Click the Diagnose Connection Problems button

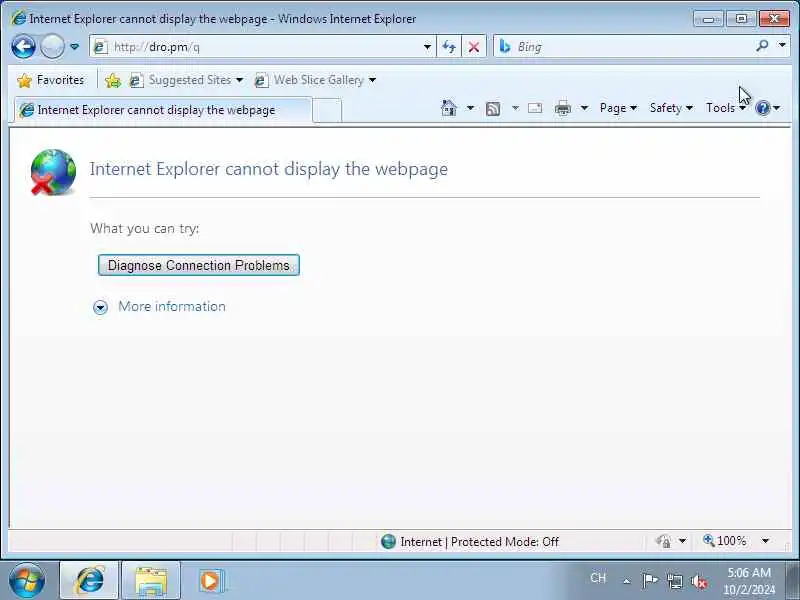[x=198, y=265]
